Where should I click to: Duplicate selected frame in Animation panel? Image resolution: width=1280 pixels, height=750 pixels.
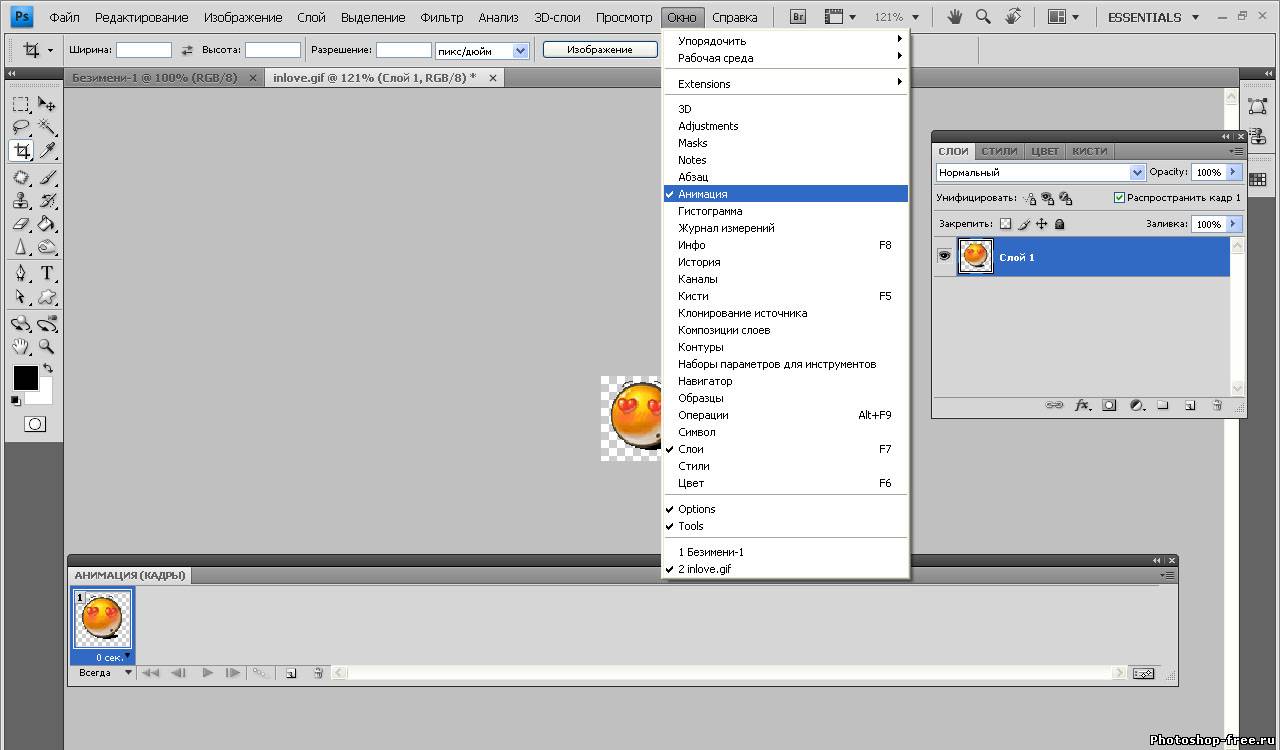(x=291, y=673)
